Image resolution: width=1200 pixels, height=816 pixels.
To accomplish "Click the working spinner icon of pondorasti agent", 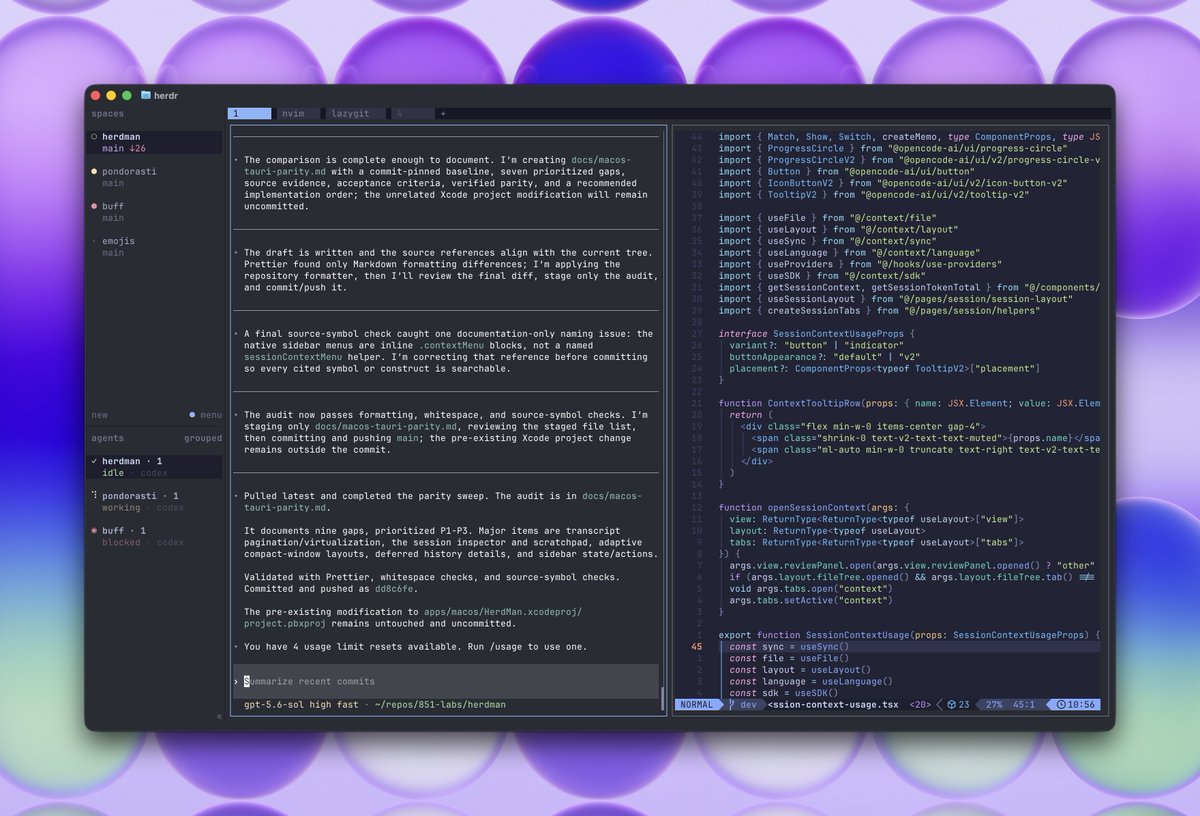I will point(94,495).
